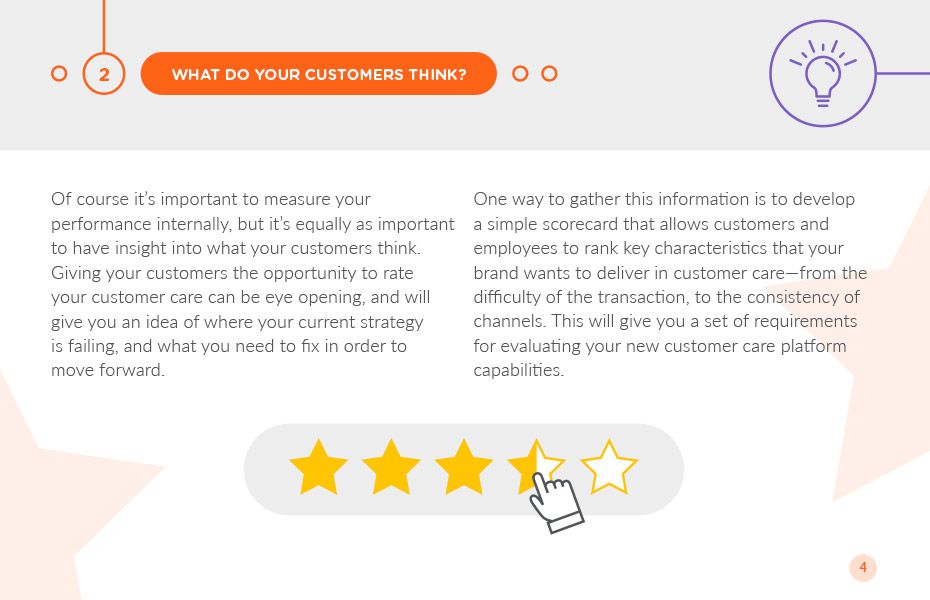Click the orange vertical line above number 2
The height and width of the screenshot is (600, 930).
pos(104,26)
